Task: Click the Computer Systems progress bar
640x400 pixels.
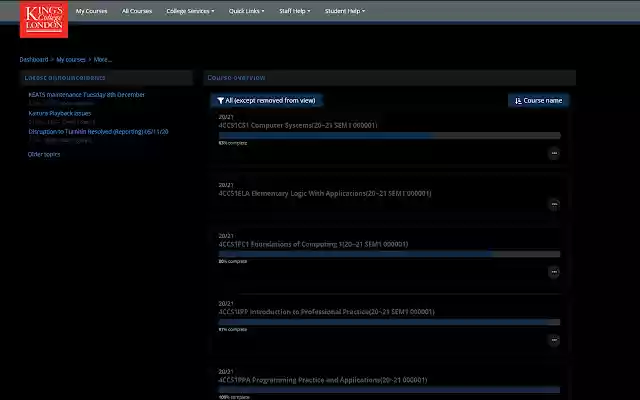Action: click(x=389, y=136)
